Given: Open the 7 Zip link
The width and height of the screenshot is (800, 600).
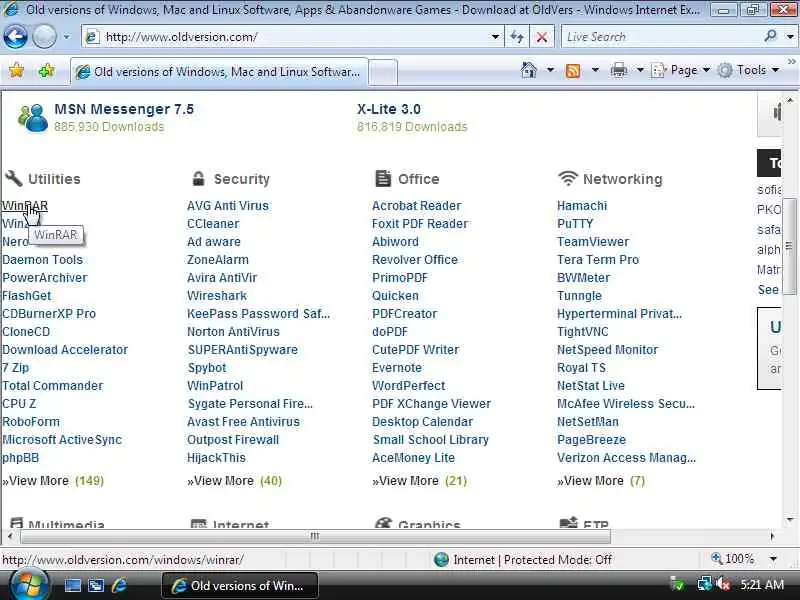Looking at the screenshot, I should click(15, 368).
